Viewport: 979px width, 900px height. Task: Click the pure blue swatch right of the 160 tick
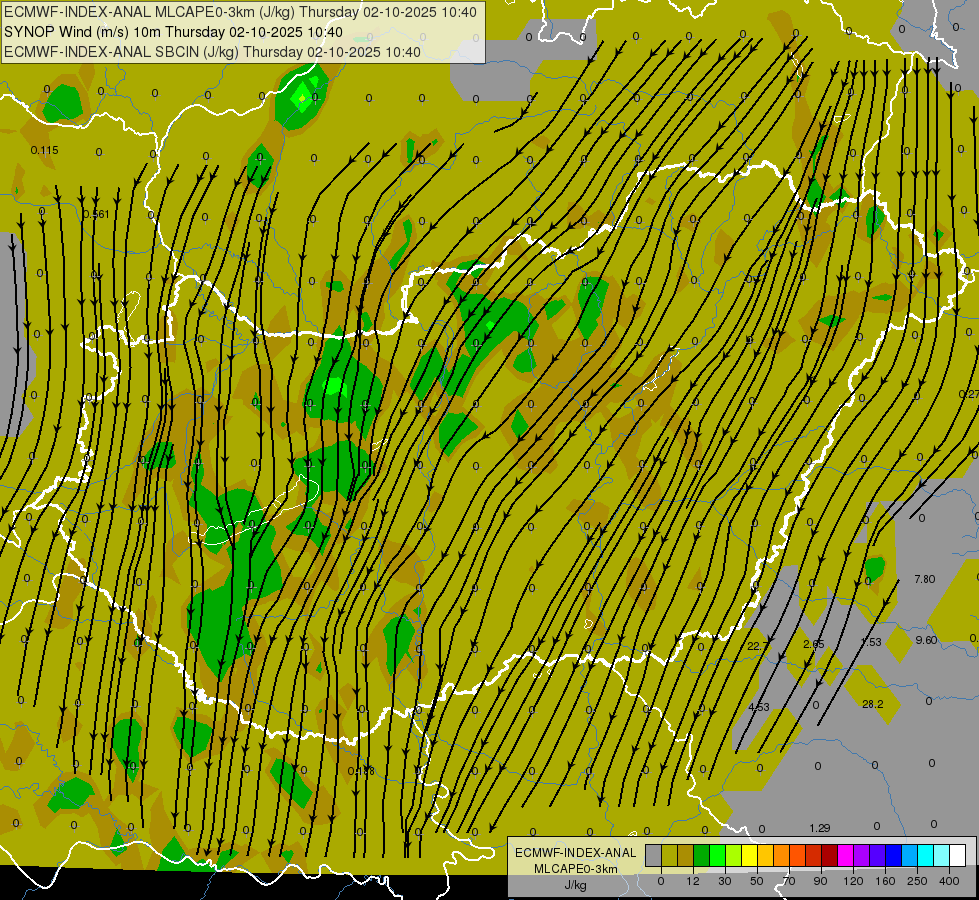[x=893, y=855]
